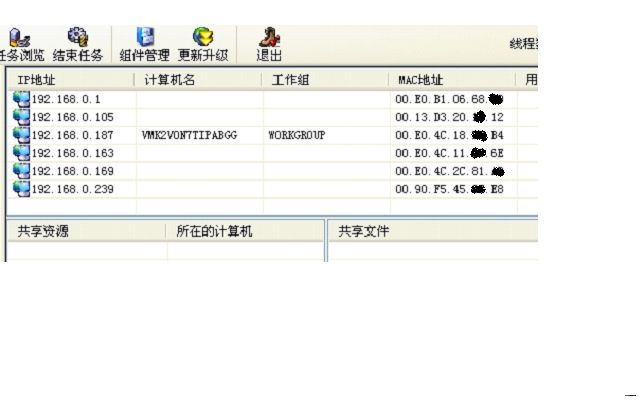Select computer icon for 192.168.0.163

click(x=21, y=153)
